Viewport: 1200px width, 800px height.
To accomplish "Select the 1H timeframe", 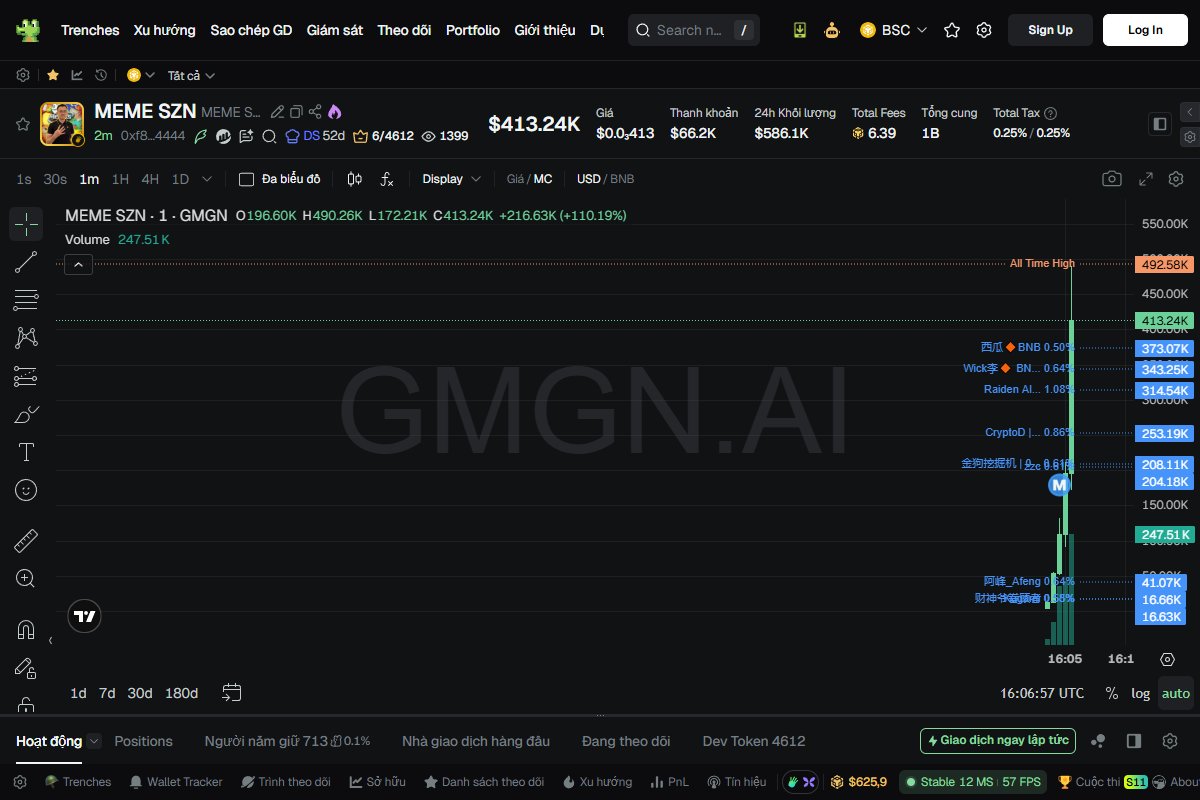I will coord(120,179).
